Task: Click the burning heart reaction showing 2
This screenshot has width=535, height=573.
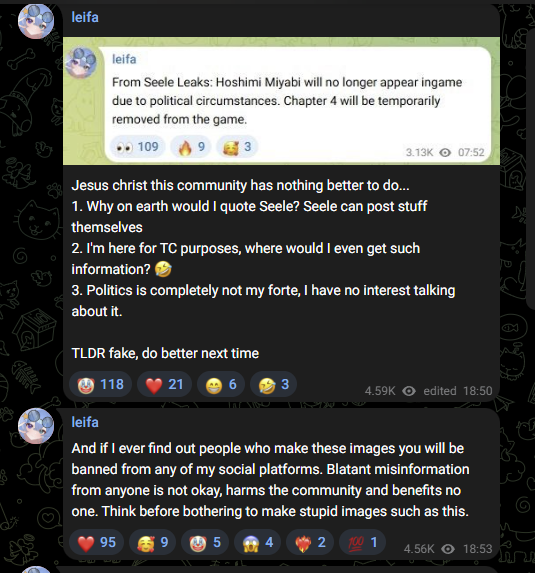Action: [x=310, y=542]
